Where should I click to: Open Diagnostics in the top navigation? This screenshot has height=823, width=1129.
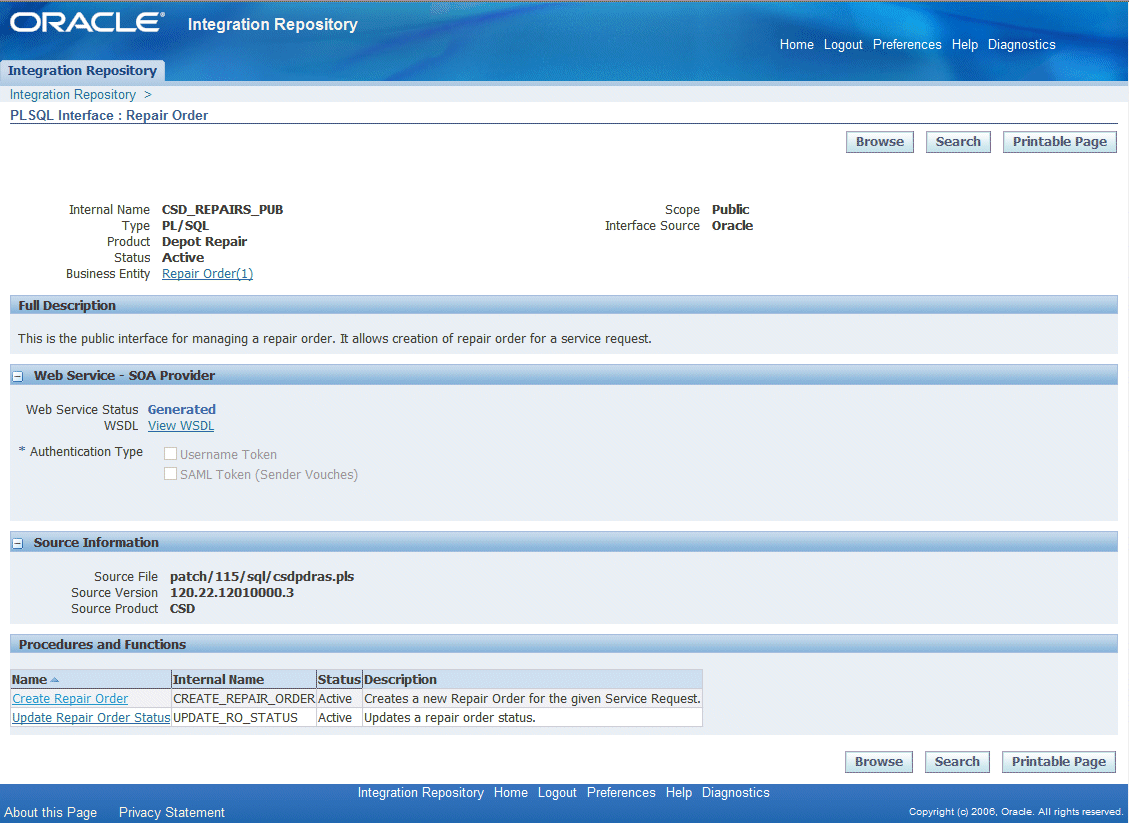click(1022, 45)
